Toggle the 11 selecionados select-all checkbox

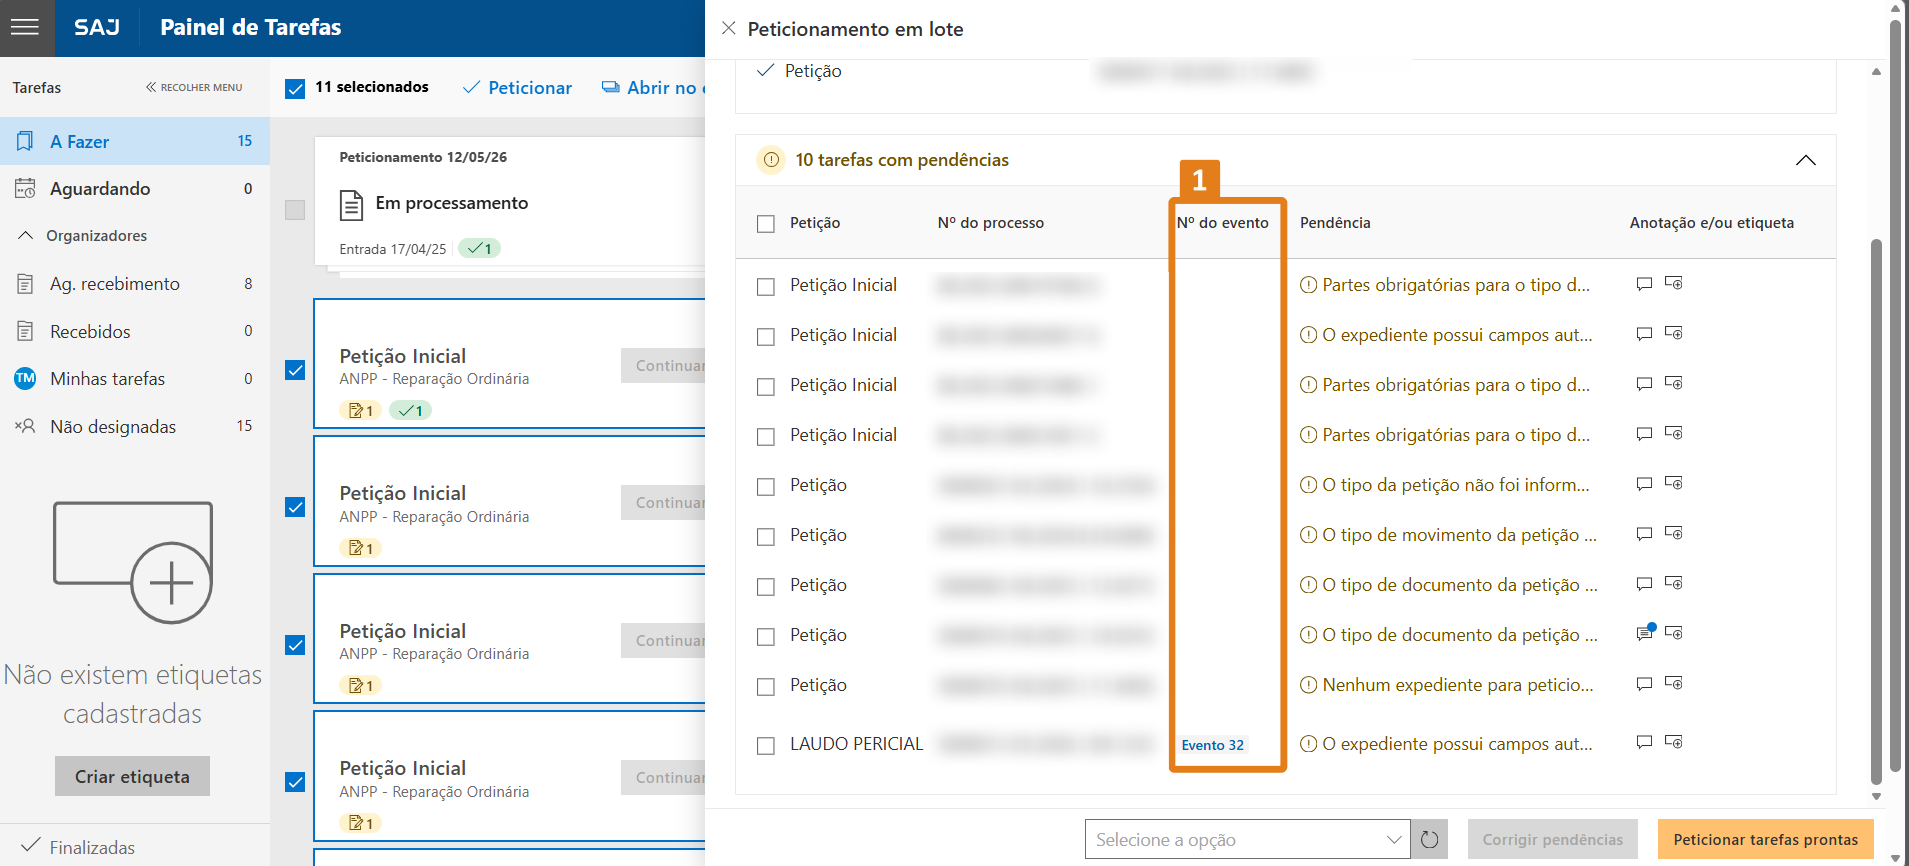pos(295,89)
